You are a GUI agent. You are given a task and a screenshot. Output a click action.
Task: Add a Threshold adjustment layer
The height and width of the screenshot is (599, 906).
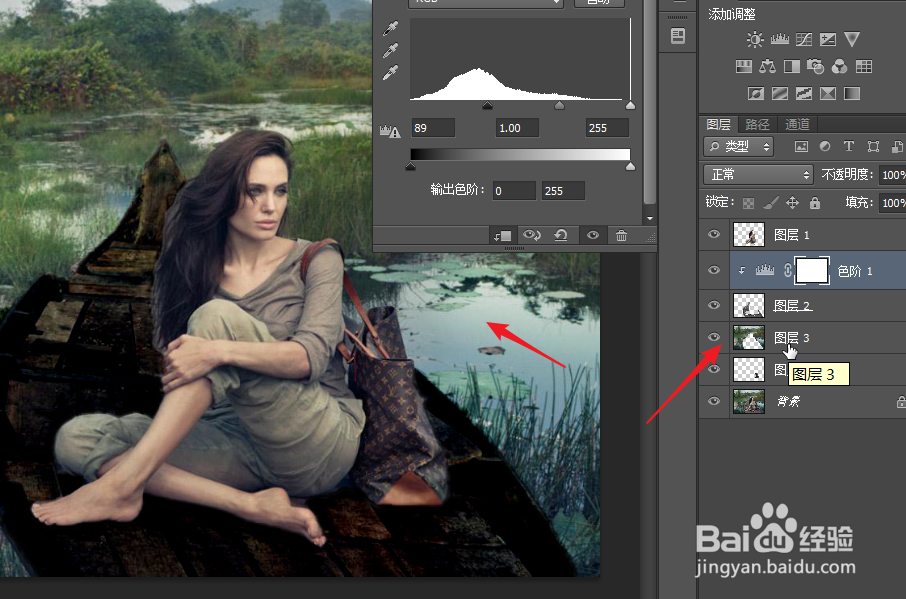click(x=804, y=93)
